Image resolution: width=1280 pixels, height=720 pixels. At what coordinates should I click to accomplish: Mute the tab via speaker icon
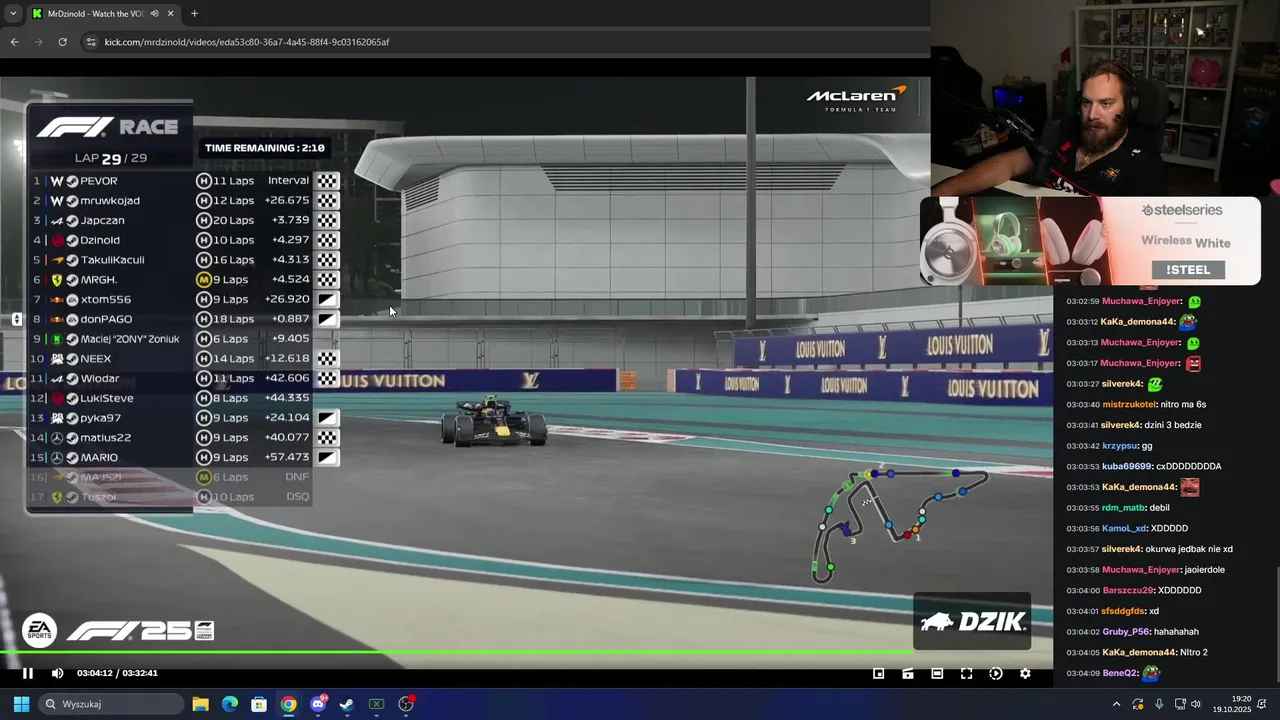coord(154,14)
